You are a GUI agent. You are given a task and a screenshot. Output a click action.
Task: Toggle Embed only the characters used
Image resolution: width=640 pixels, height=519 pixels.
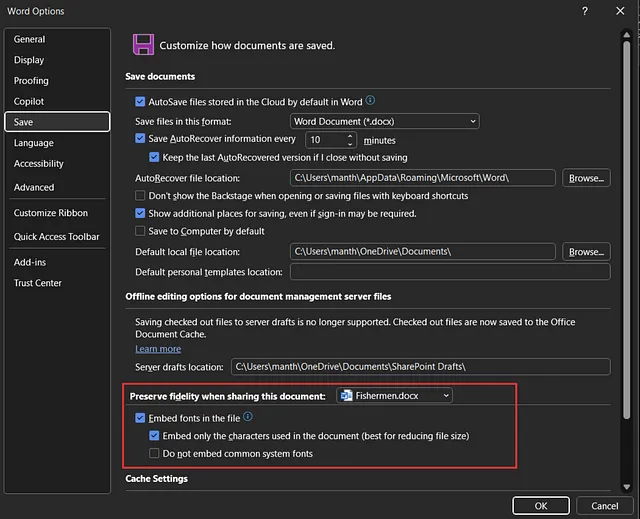(154, 436)
